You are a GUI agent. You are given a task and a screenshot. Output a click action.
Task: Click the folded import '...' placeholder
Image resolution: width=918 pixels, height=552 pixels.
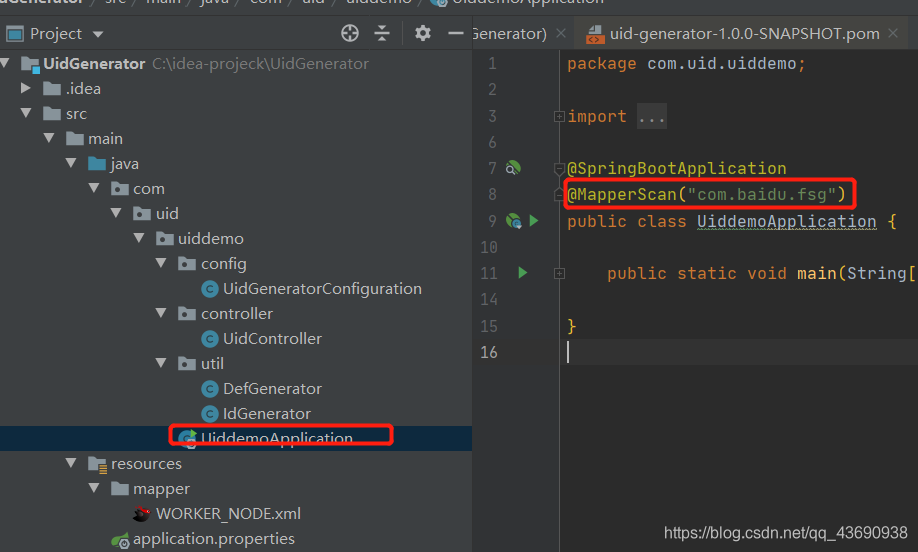[x=652, y=116]
